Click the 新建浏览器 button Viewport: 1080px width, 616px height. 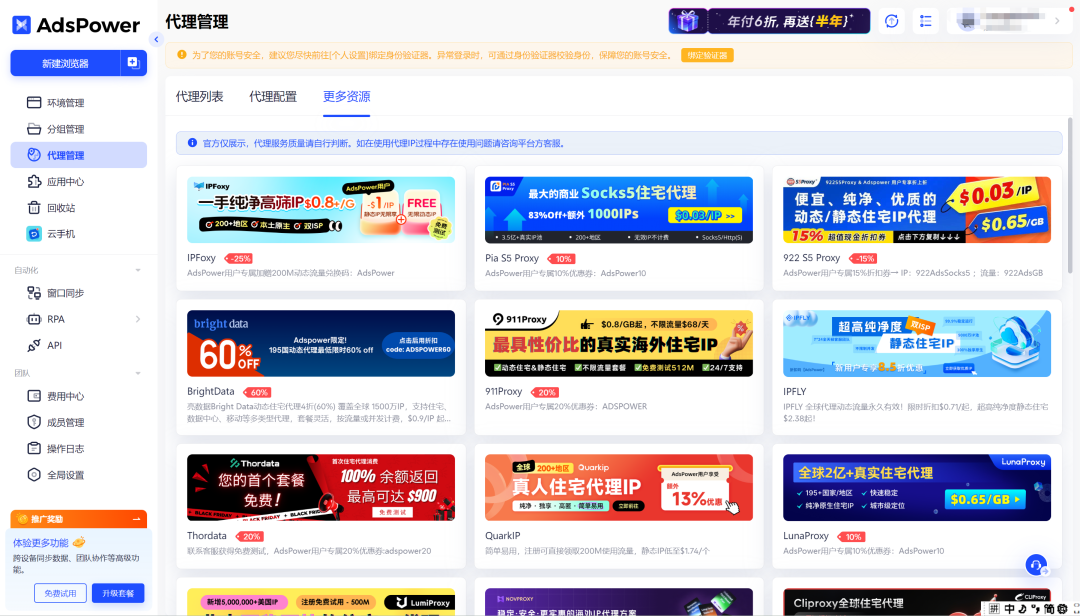(x=65, y=63)
